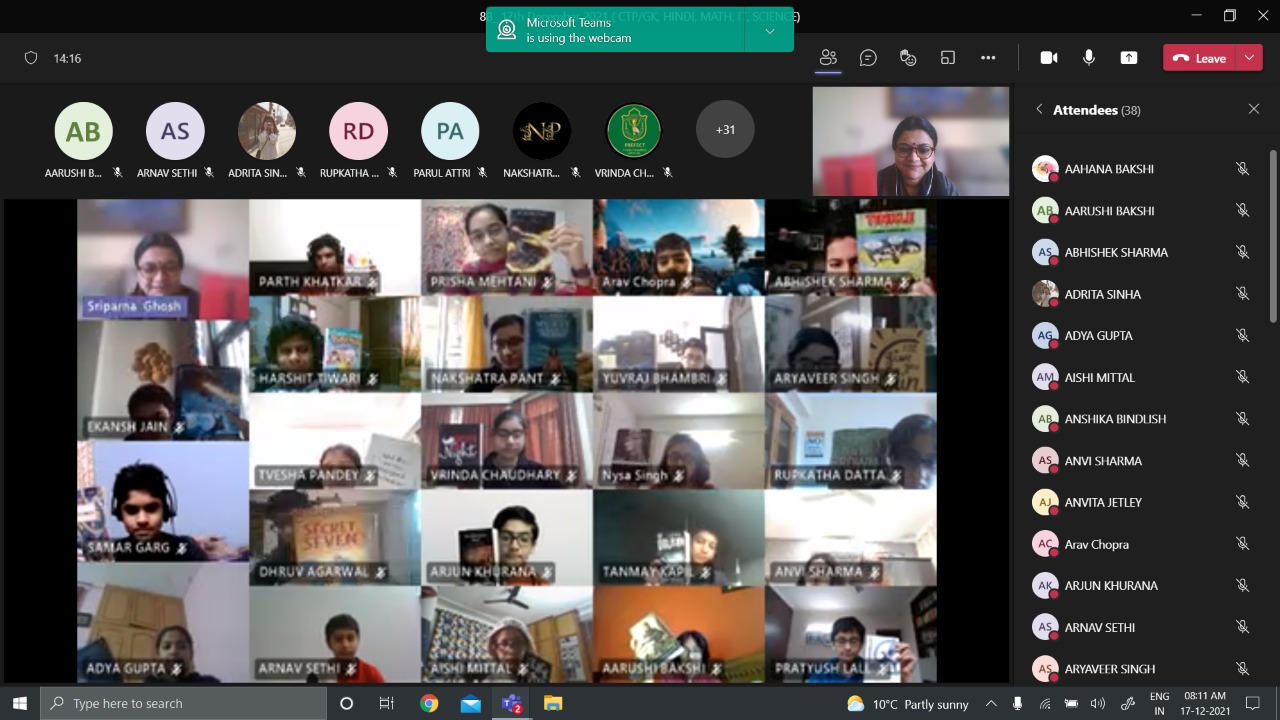Open the Windows notification center
Viewport: 1280px width, 720px height.
pyautogui.click(x=1252, y=703)
